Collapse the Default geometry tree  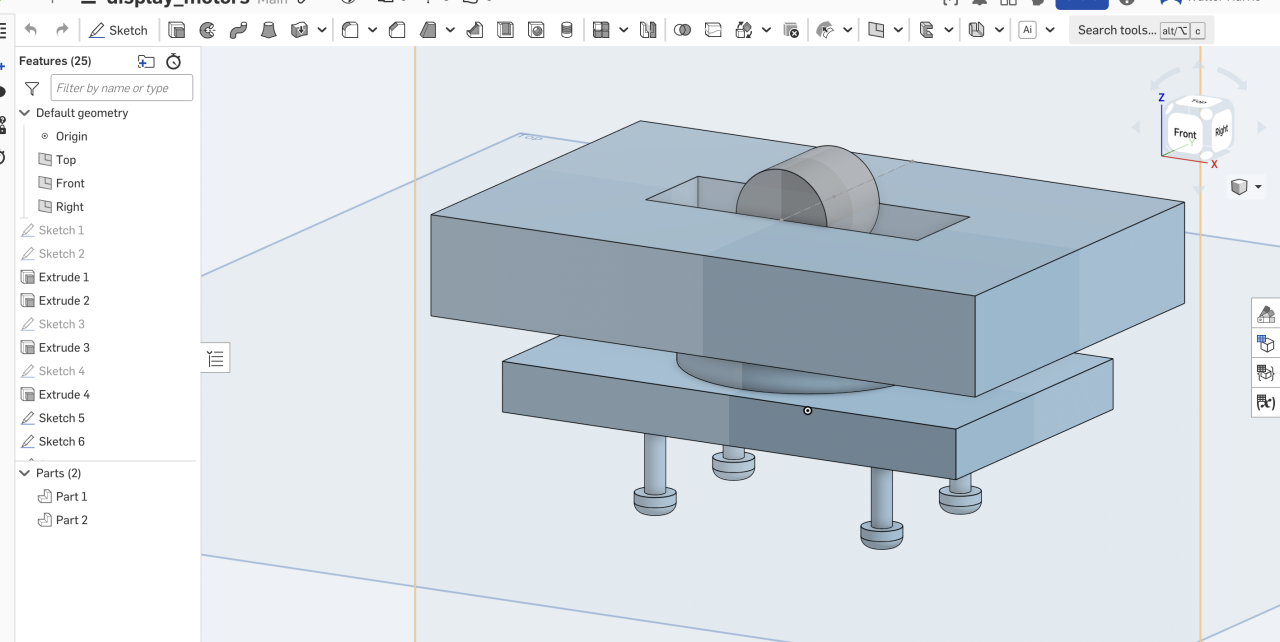click(x=25, y=113)
